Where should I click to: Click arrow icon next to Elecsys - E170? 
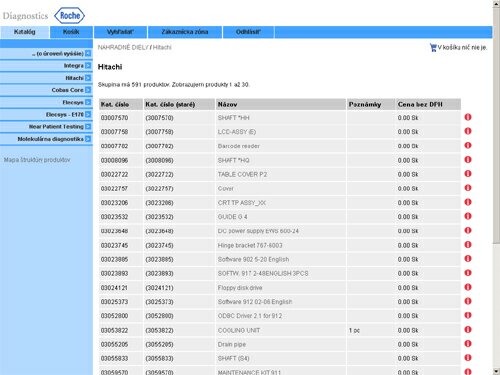pos(88,114)
